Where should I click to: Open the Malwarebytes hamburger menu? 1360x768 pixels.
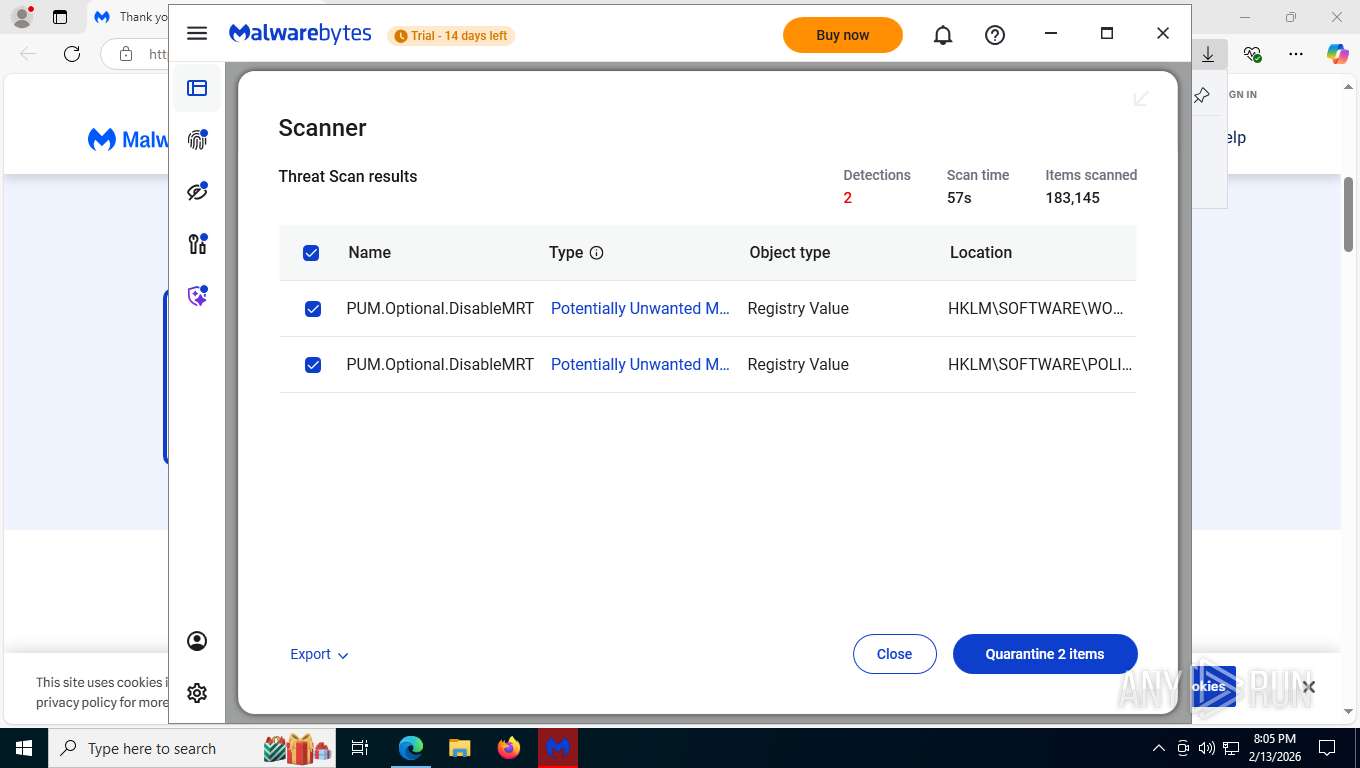point(197,34)
